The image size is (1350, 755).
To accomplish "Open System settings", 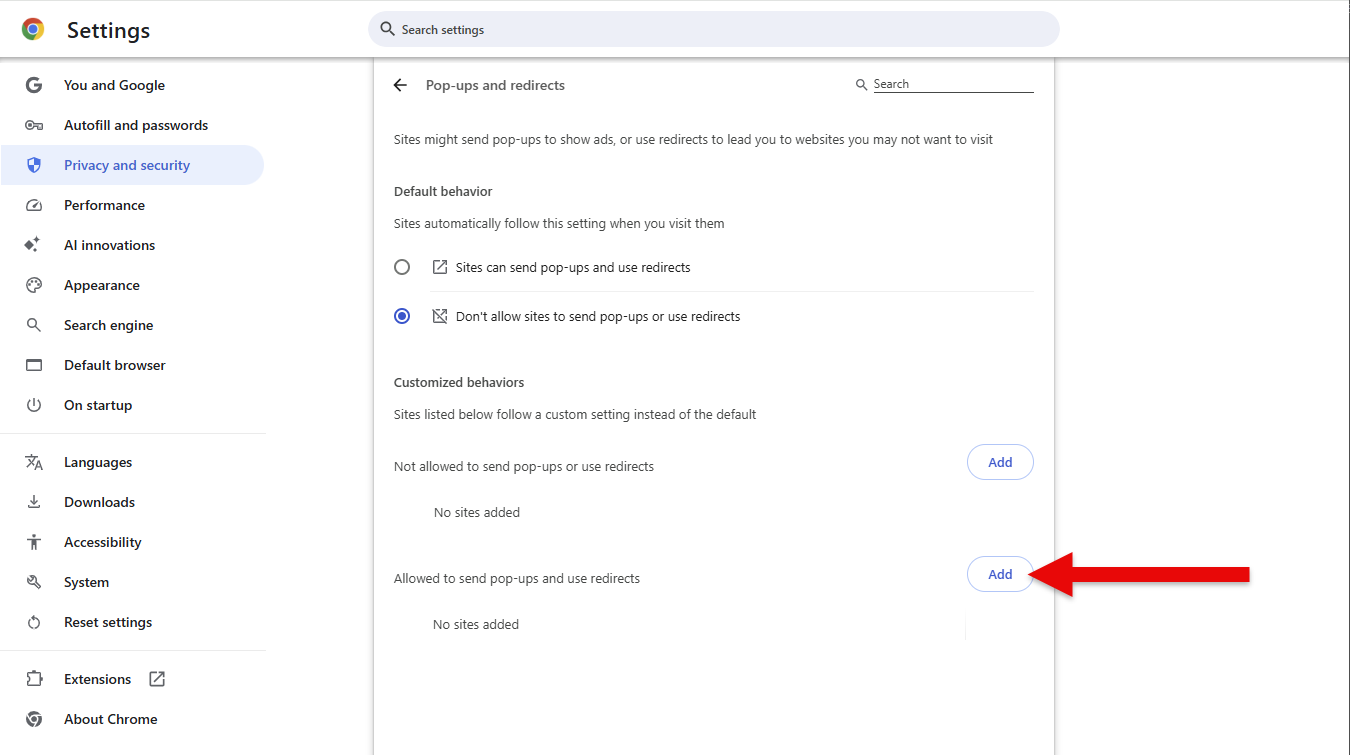I will (86, 582).
